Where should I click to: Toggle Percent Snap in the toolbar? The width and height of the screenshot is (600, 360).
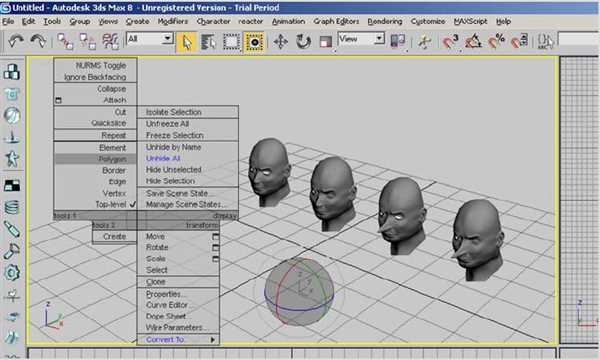(496, 41)
